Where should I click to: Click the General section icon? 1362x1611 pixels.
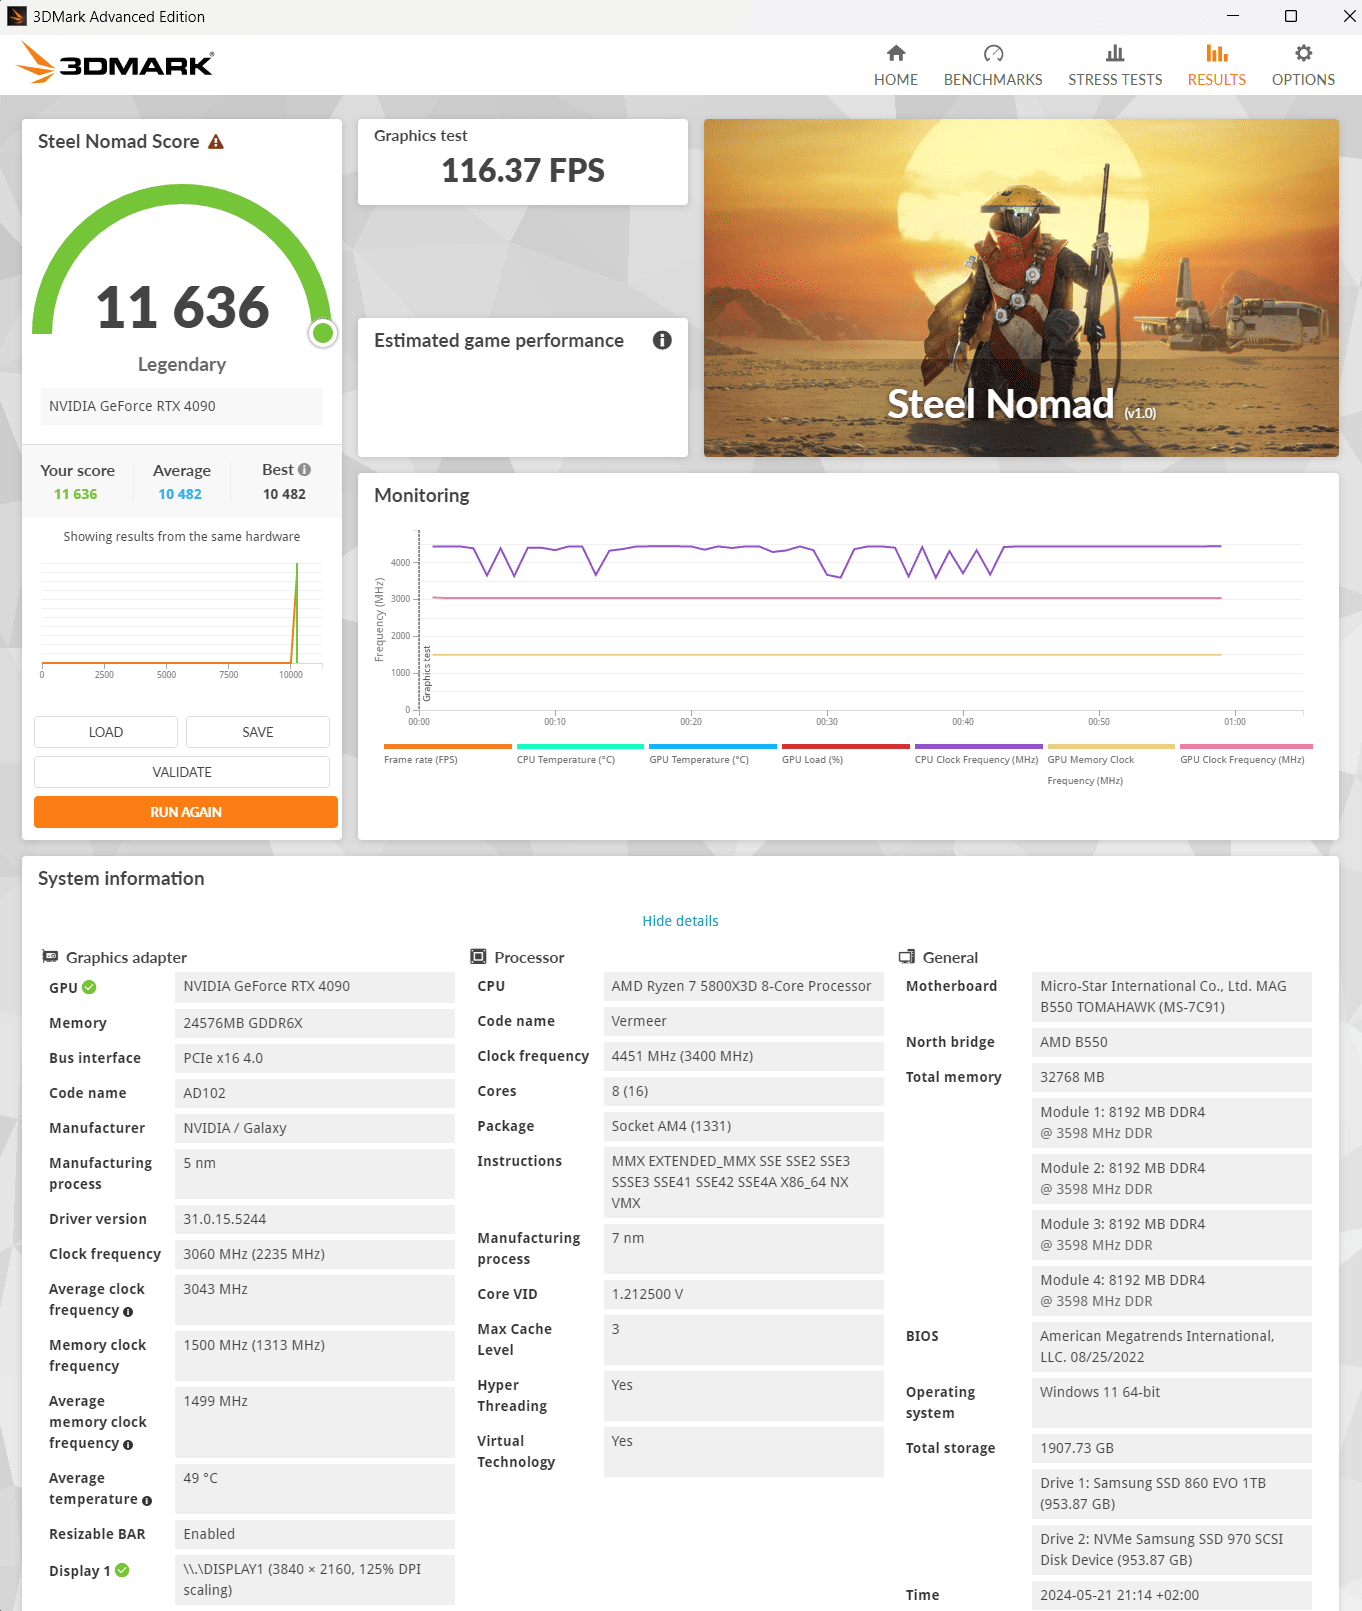coord(907,957)
